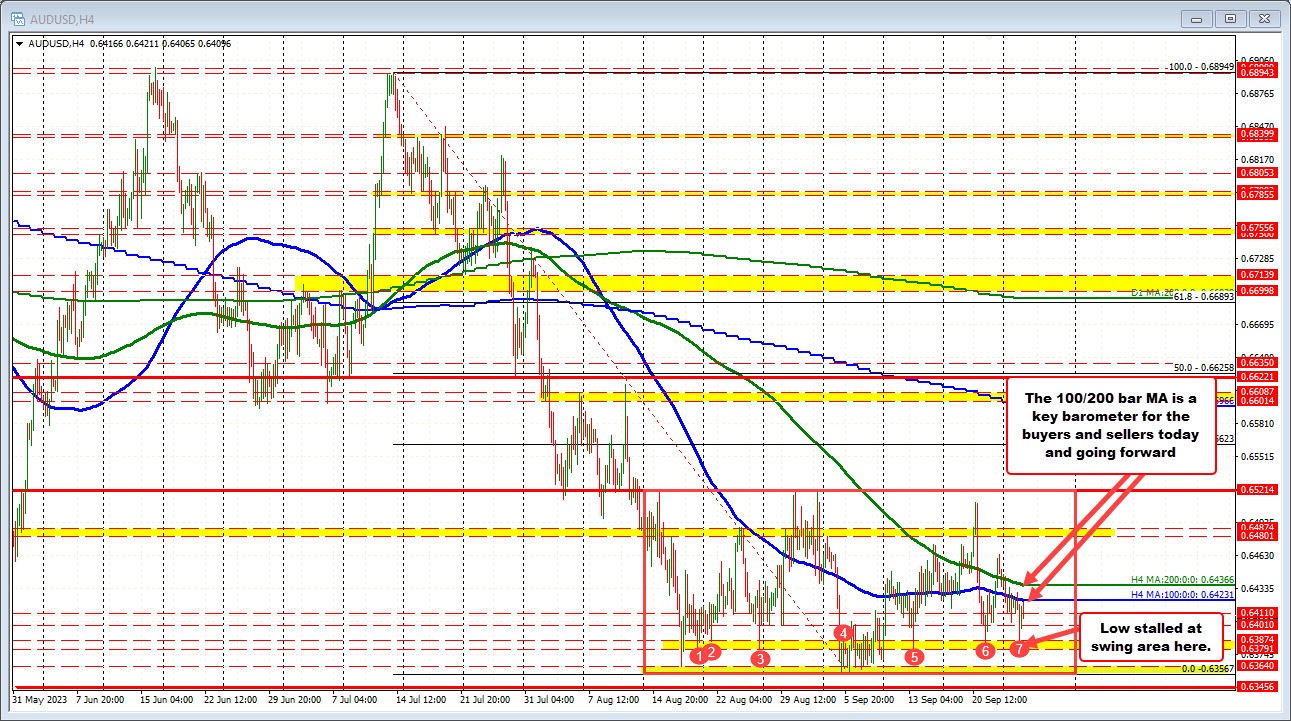Click circle marker 5 near the September swing low
The height and width of the screenshot is (721, 1291).
click(x=913, y=658)
